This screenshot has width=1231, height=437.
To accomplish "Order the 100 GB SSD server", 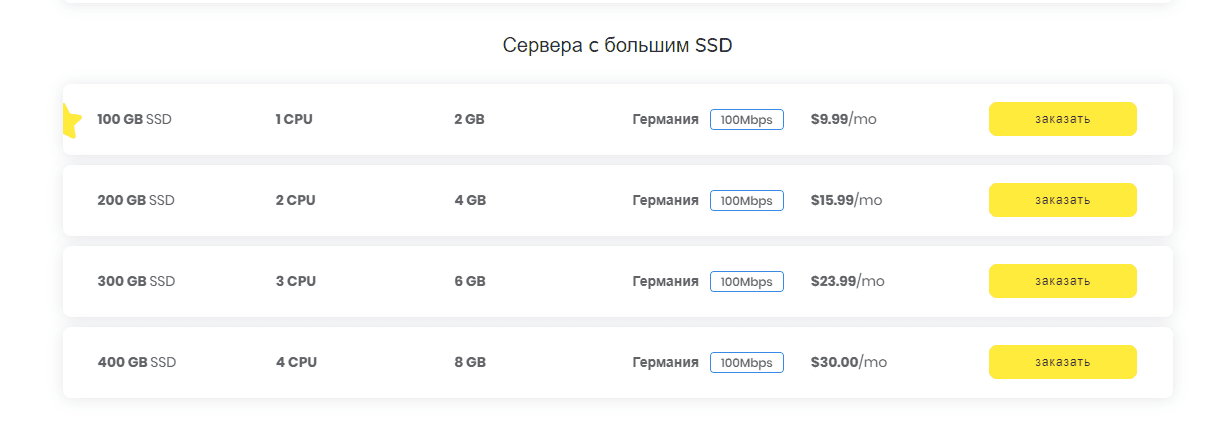I will [x=1062, y=119].
